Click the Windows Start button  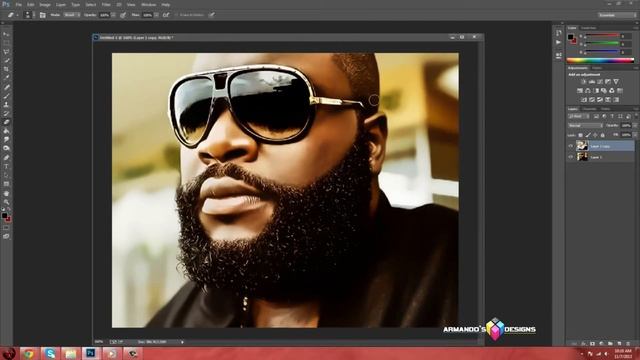(9, 353)
